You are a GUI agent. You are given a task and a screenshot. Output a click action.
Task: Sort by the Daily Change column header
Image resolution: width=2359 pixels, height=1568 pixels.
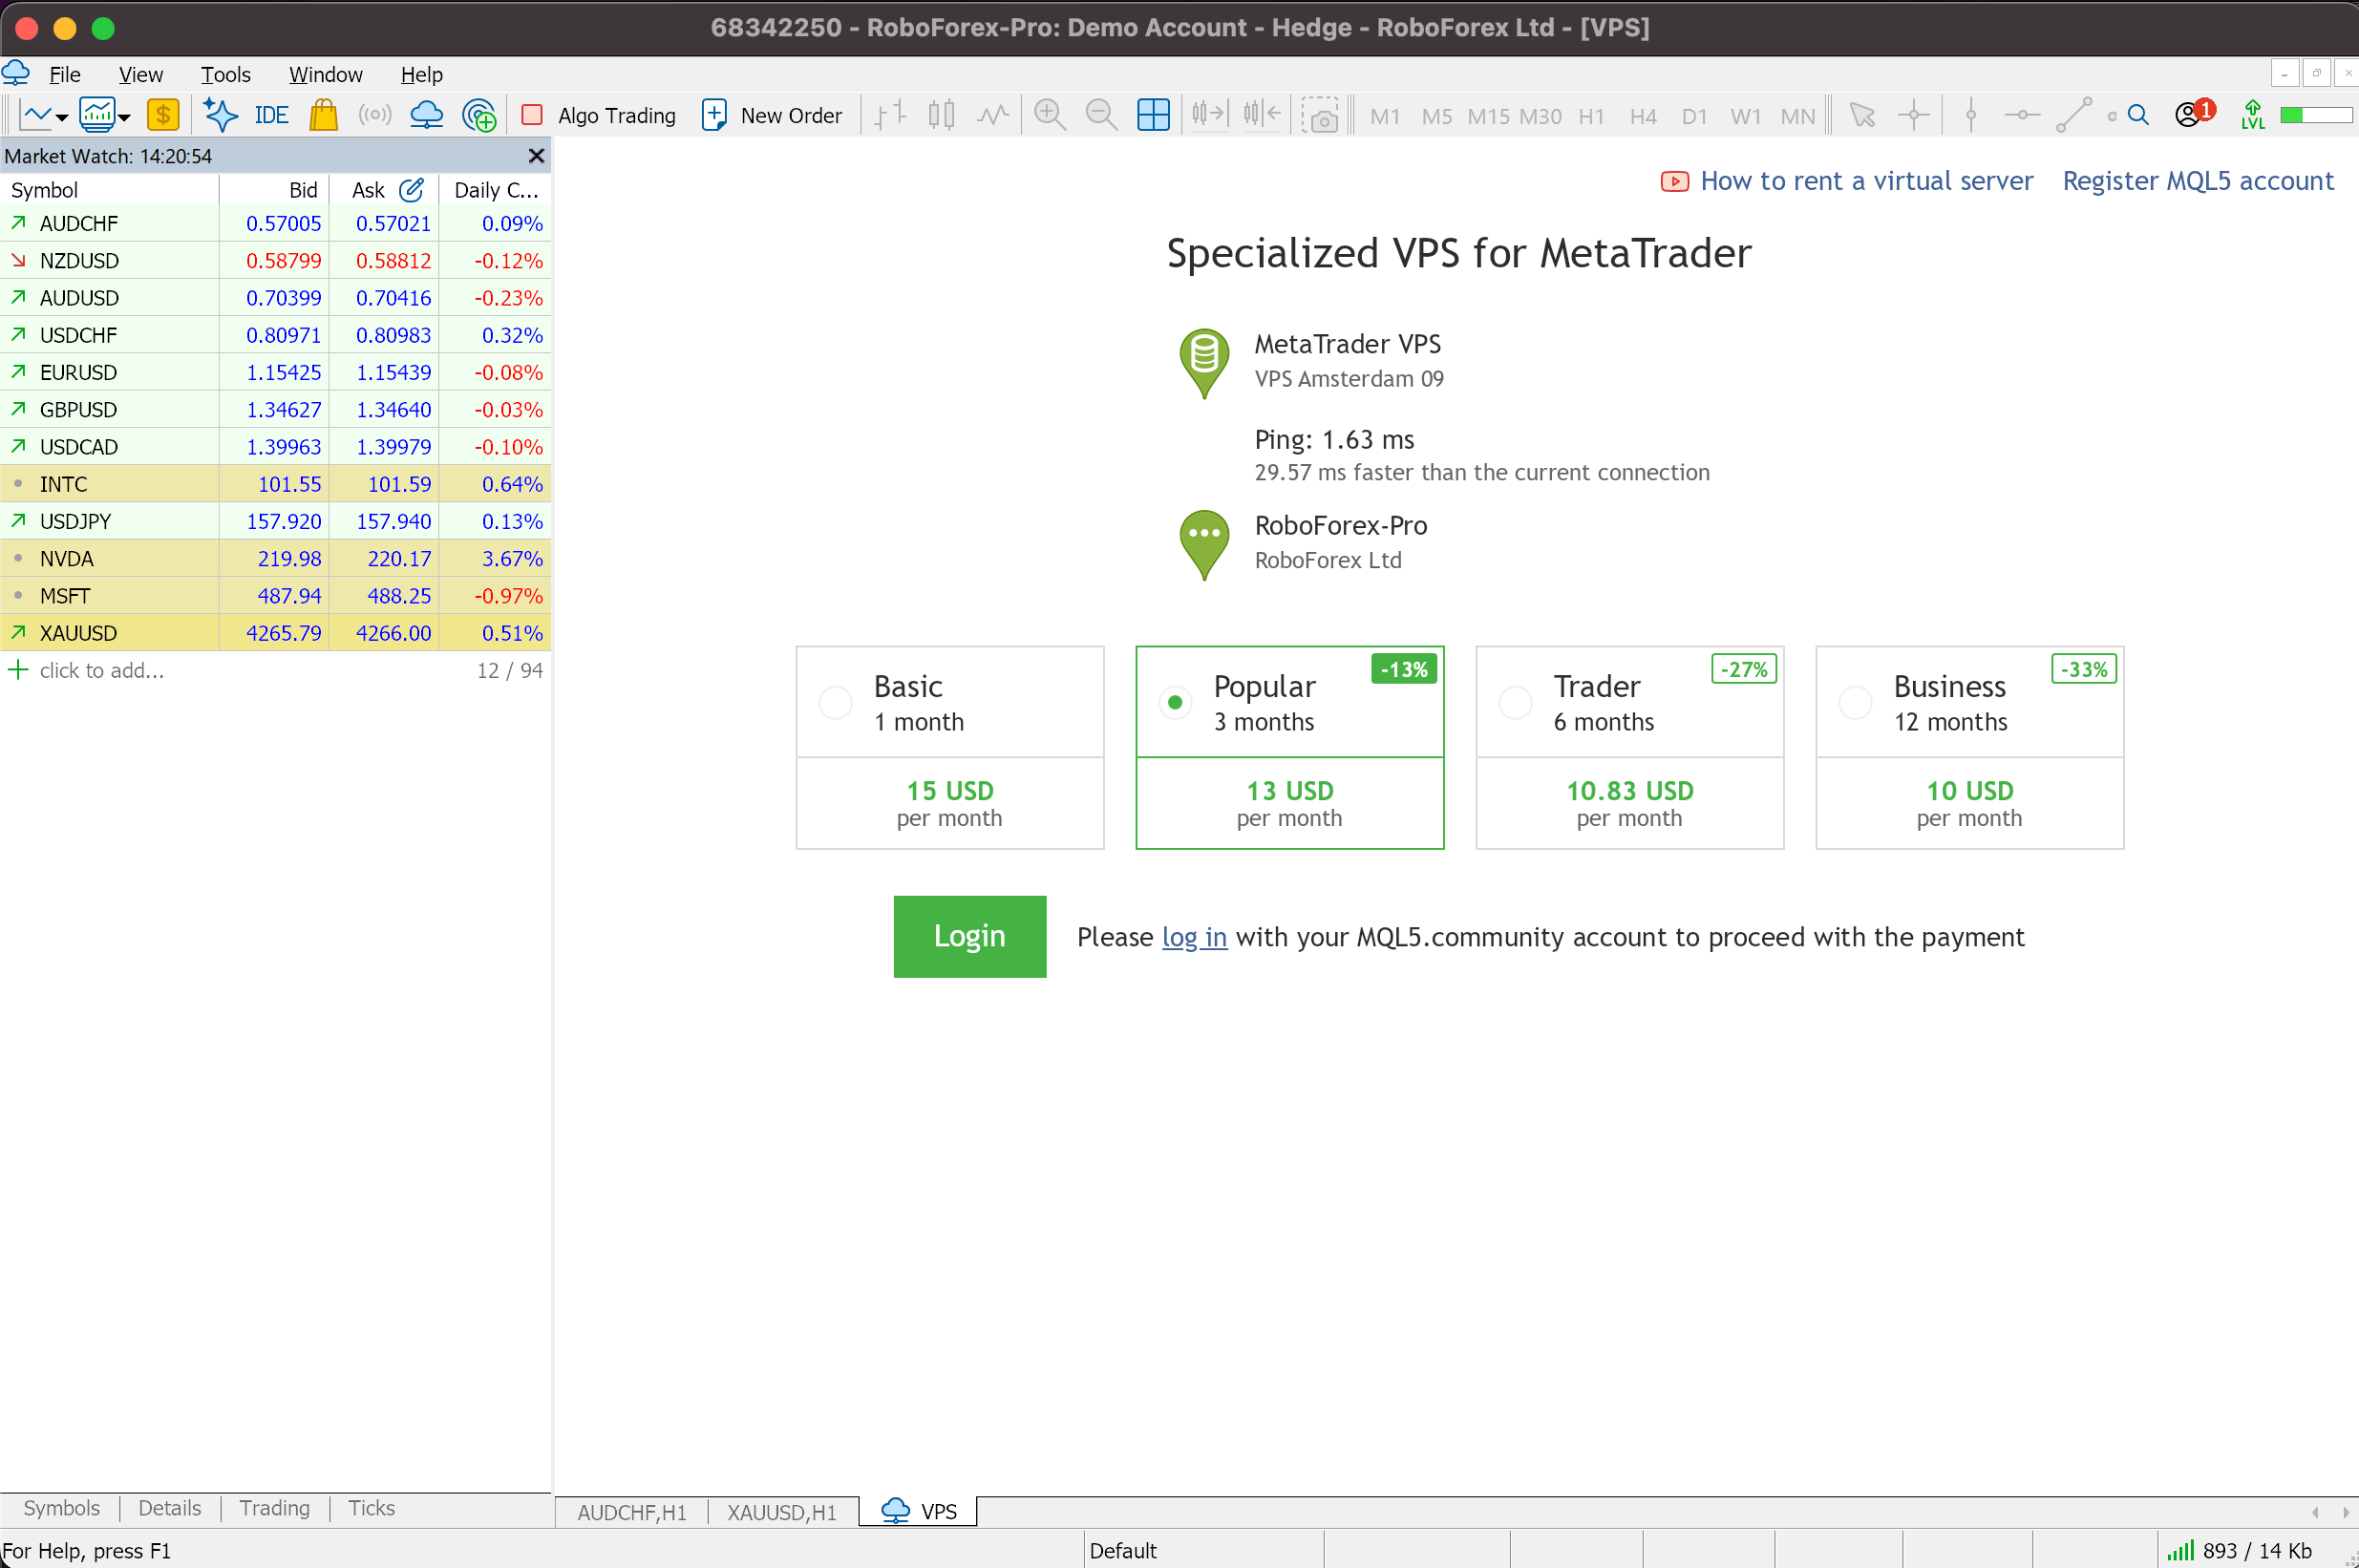[495, 190]
